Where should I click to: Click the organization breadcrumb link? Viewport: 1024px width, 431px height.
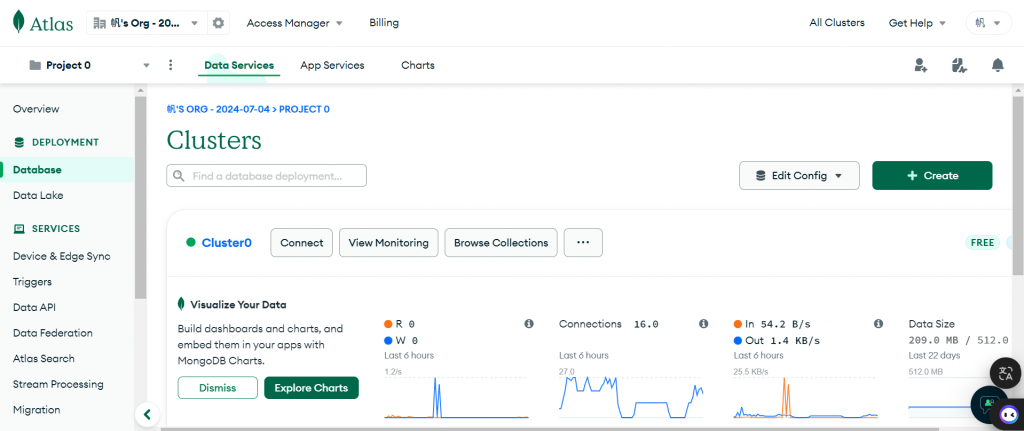click(218, 109)
